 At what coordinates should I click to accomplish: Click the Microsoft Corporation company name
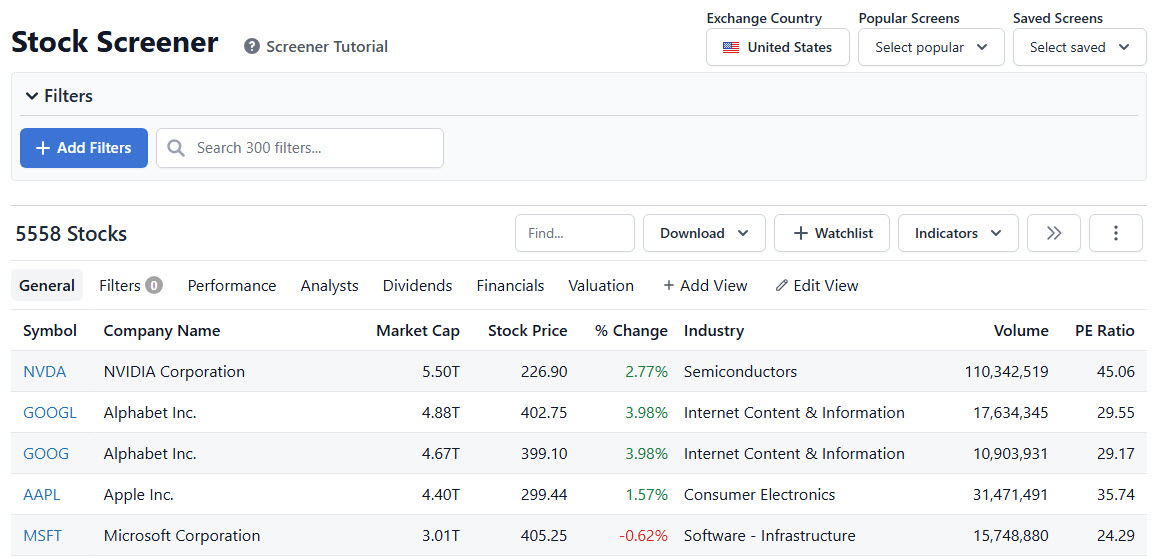pos(182,535)
